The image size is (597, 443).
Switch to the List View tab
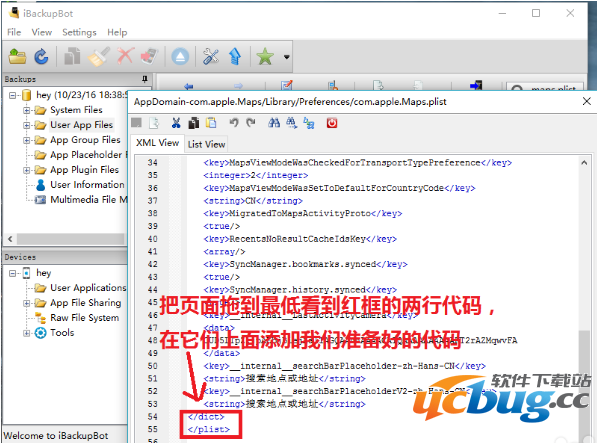tap(206, 144)
